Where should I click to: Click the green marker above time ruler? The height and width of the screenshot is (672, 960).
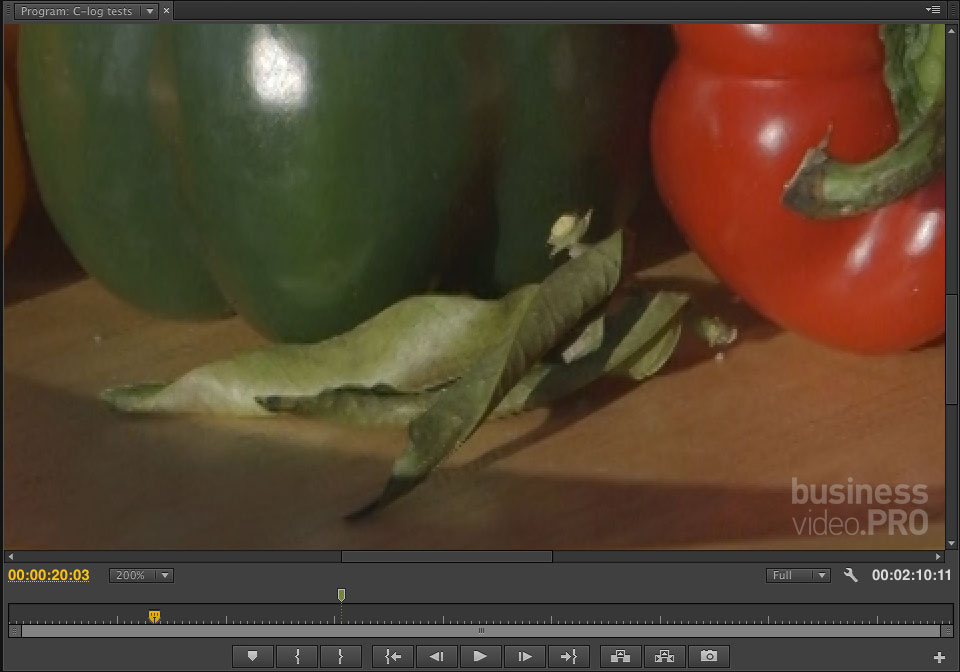pyautogui.click(x=342, y=595)
